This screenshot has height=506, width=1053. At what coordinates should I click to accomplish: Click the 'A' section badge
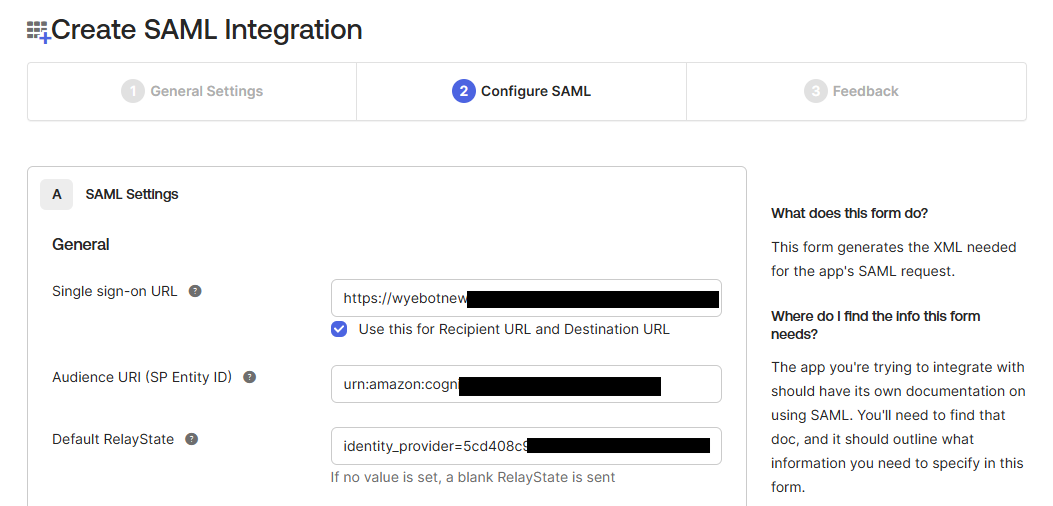[56, 194]
